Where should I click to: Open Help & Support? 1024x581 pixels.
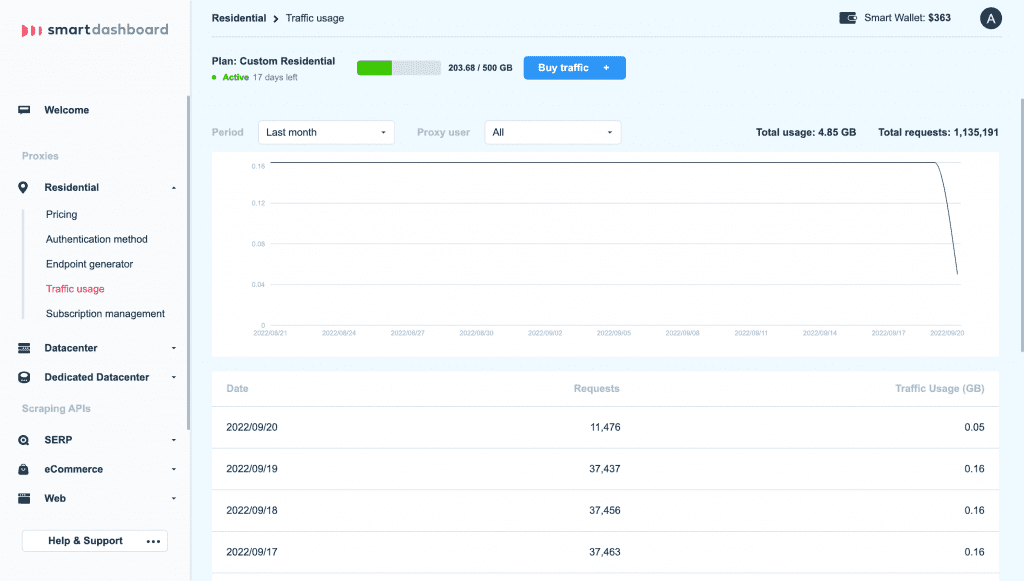pos(85,540)
